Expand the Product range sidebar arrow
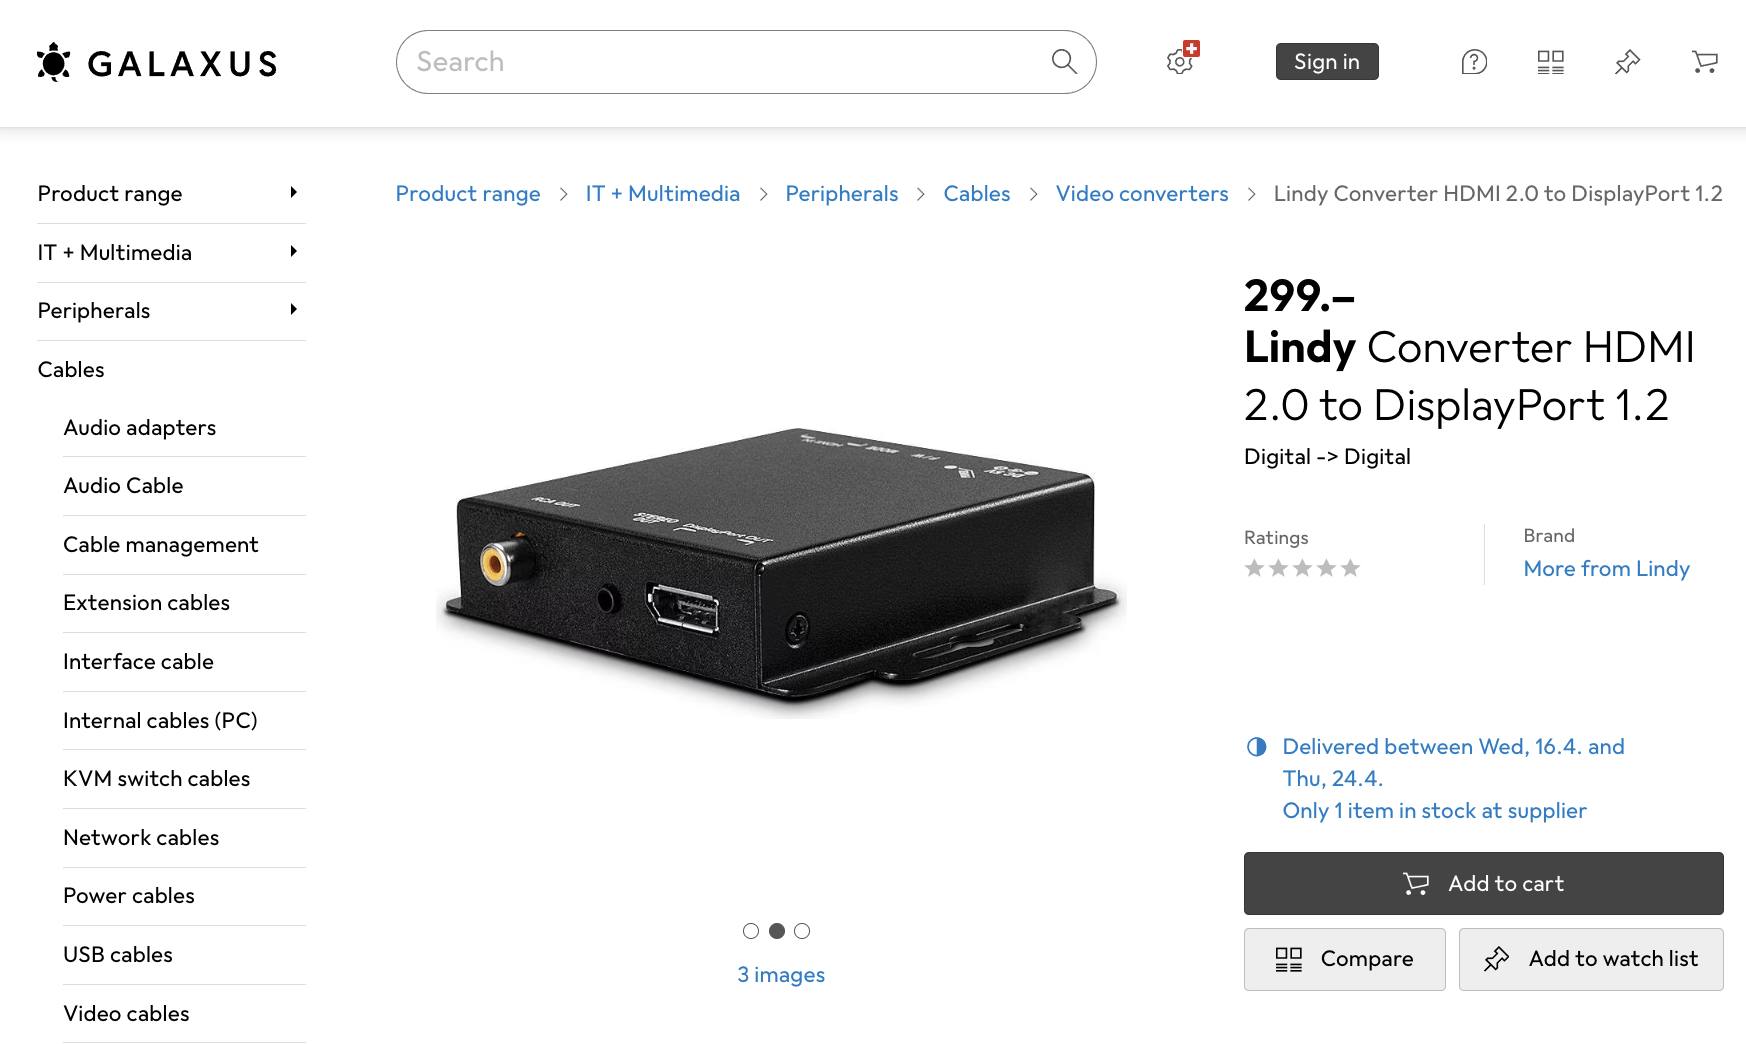The width and height of the screenshot is (1746, 1044). pos(293,192)
